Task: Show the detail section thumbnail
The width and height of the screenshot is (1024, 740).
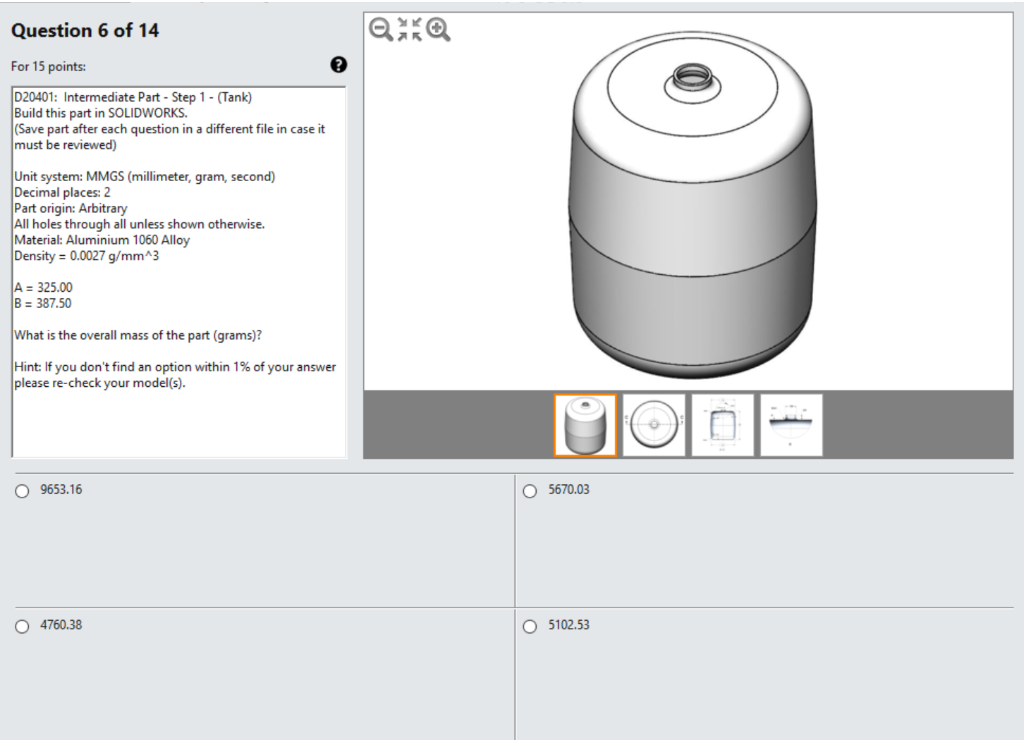Action: click(x=792, y=425)
